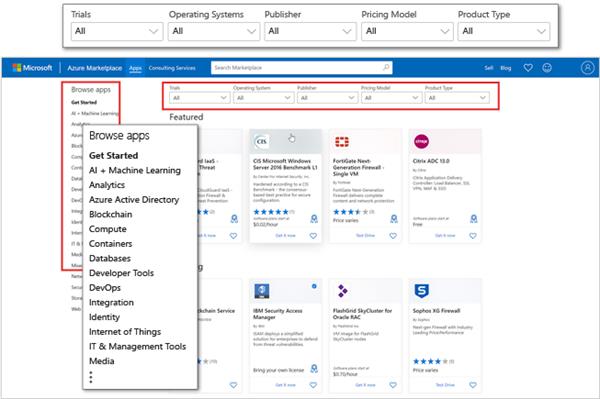Favorite the FortiGate Next-Generation Firewall card heart
This screenshot has height=399, width=600.
pyautogui.click(x=393, y=236)
